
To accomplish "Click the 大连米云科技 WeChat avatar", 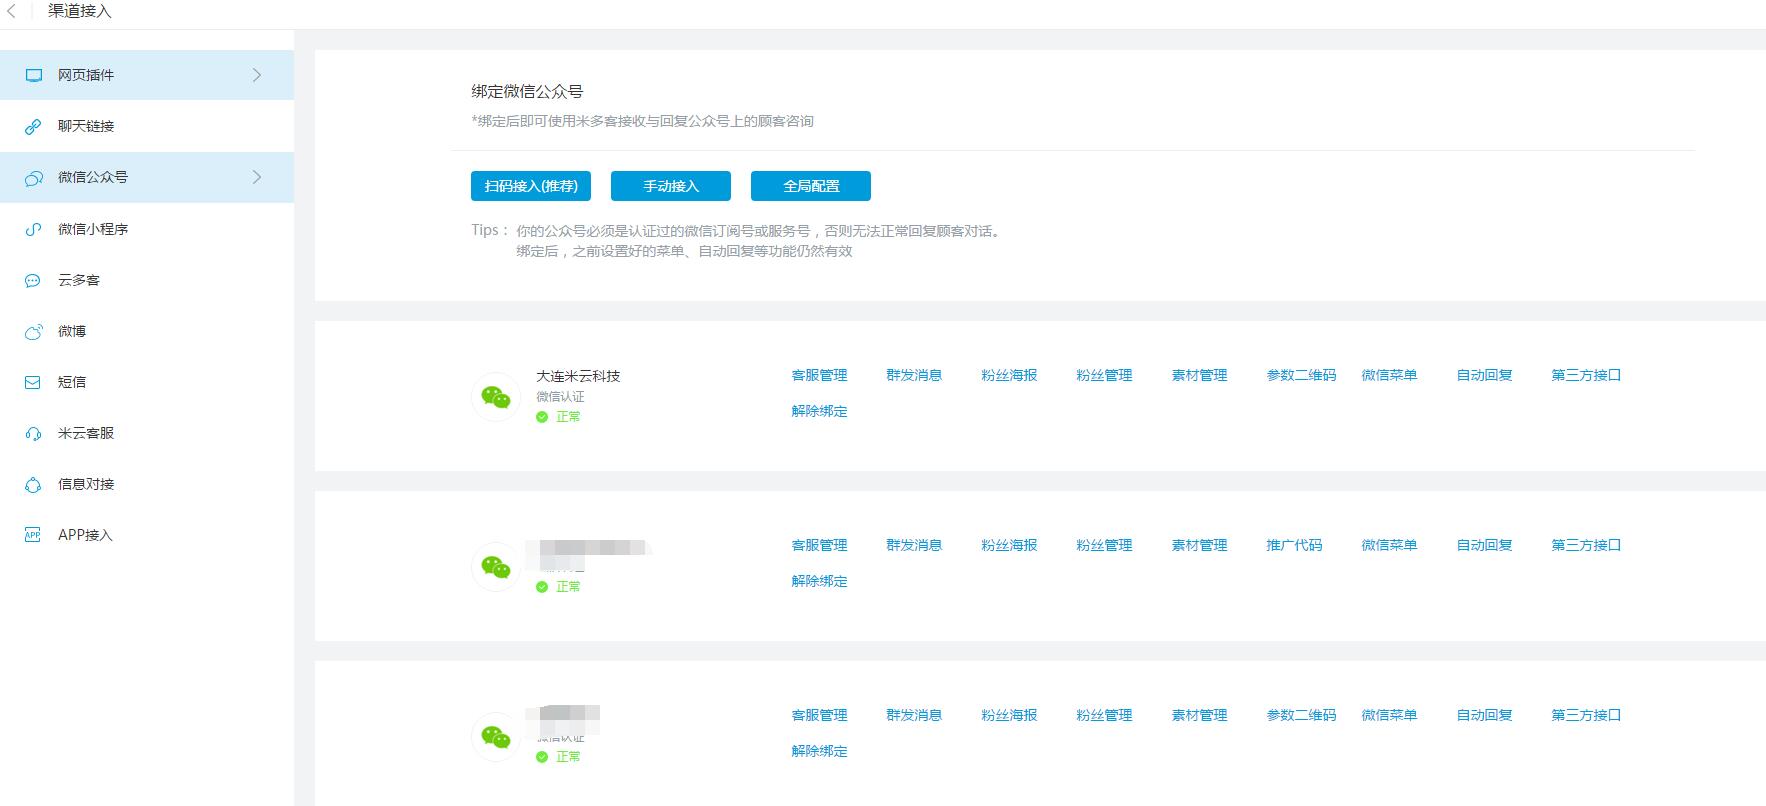I will [496, 397].
